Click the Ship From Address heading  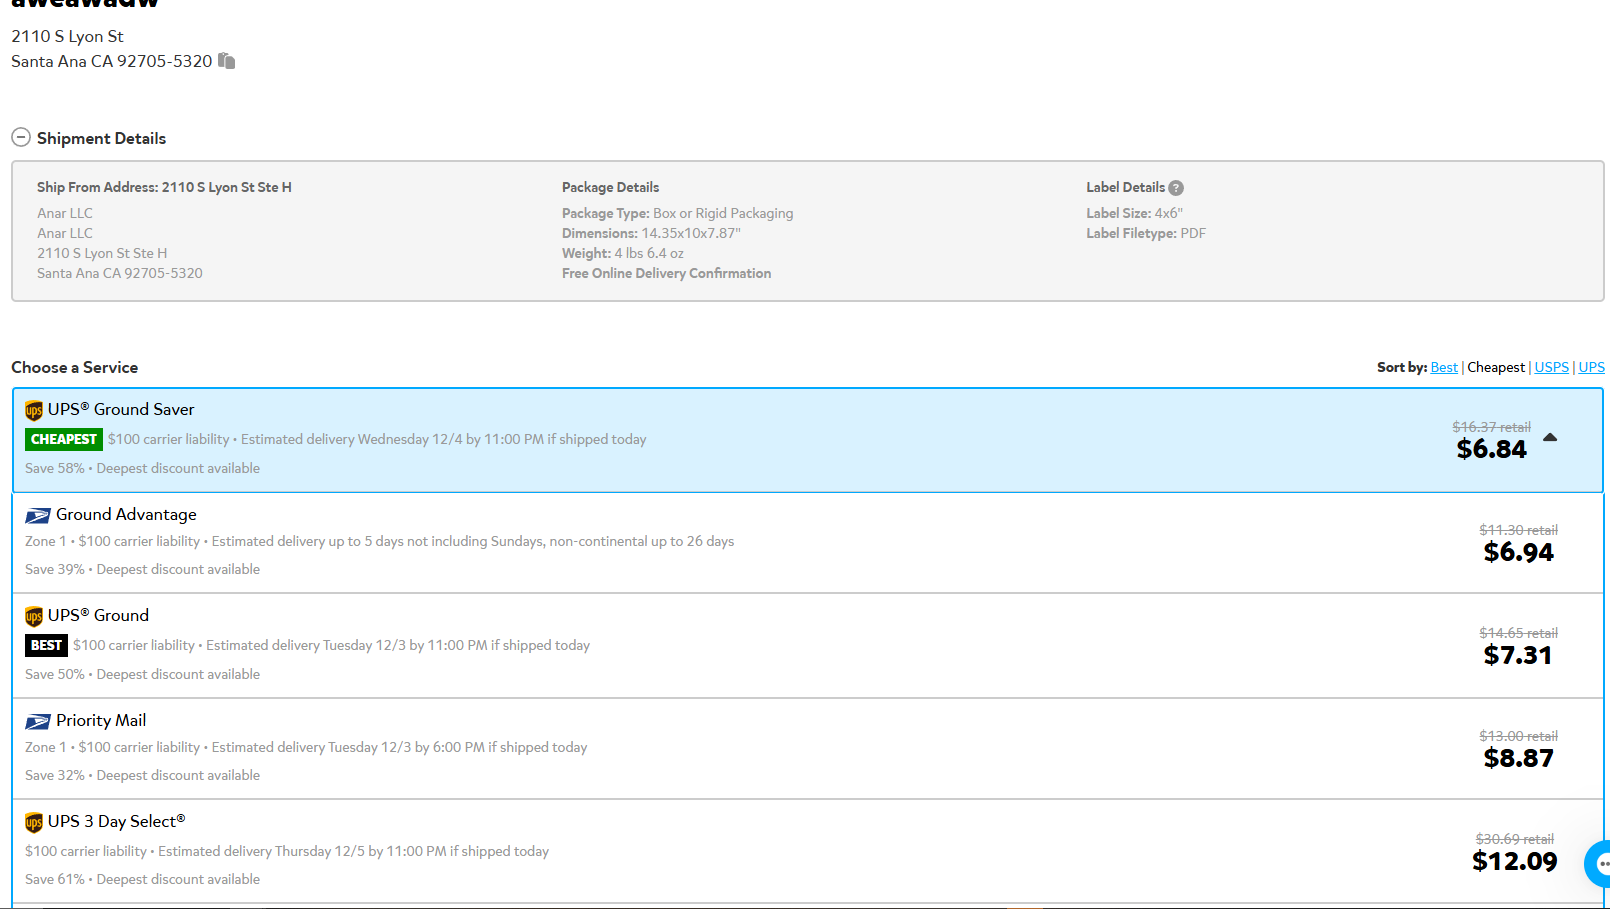164,187
